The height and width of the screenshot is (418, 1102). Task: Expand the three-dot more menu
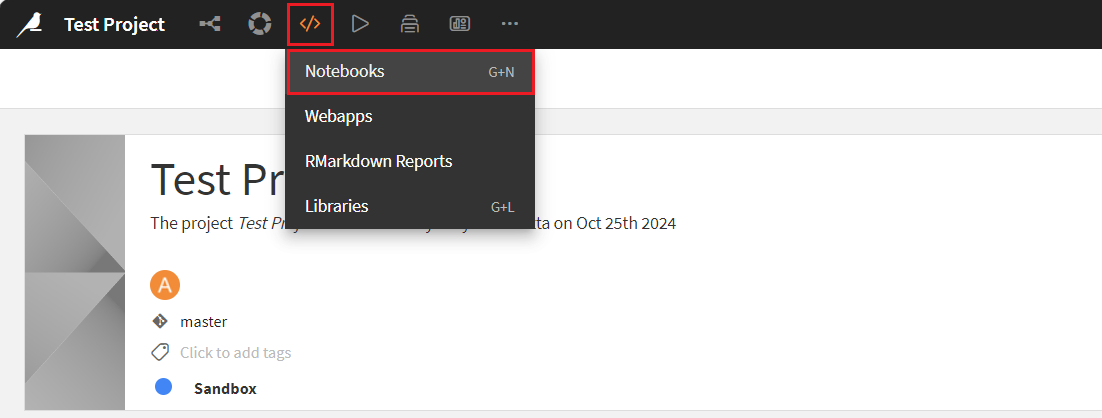[x=510, y=24]
